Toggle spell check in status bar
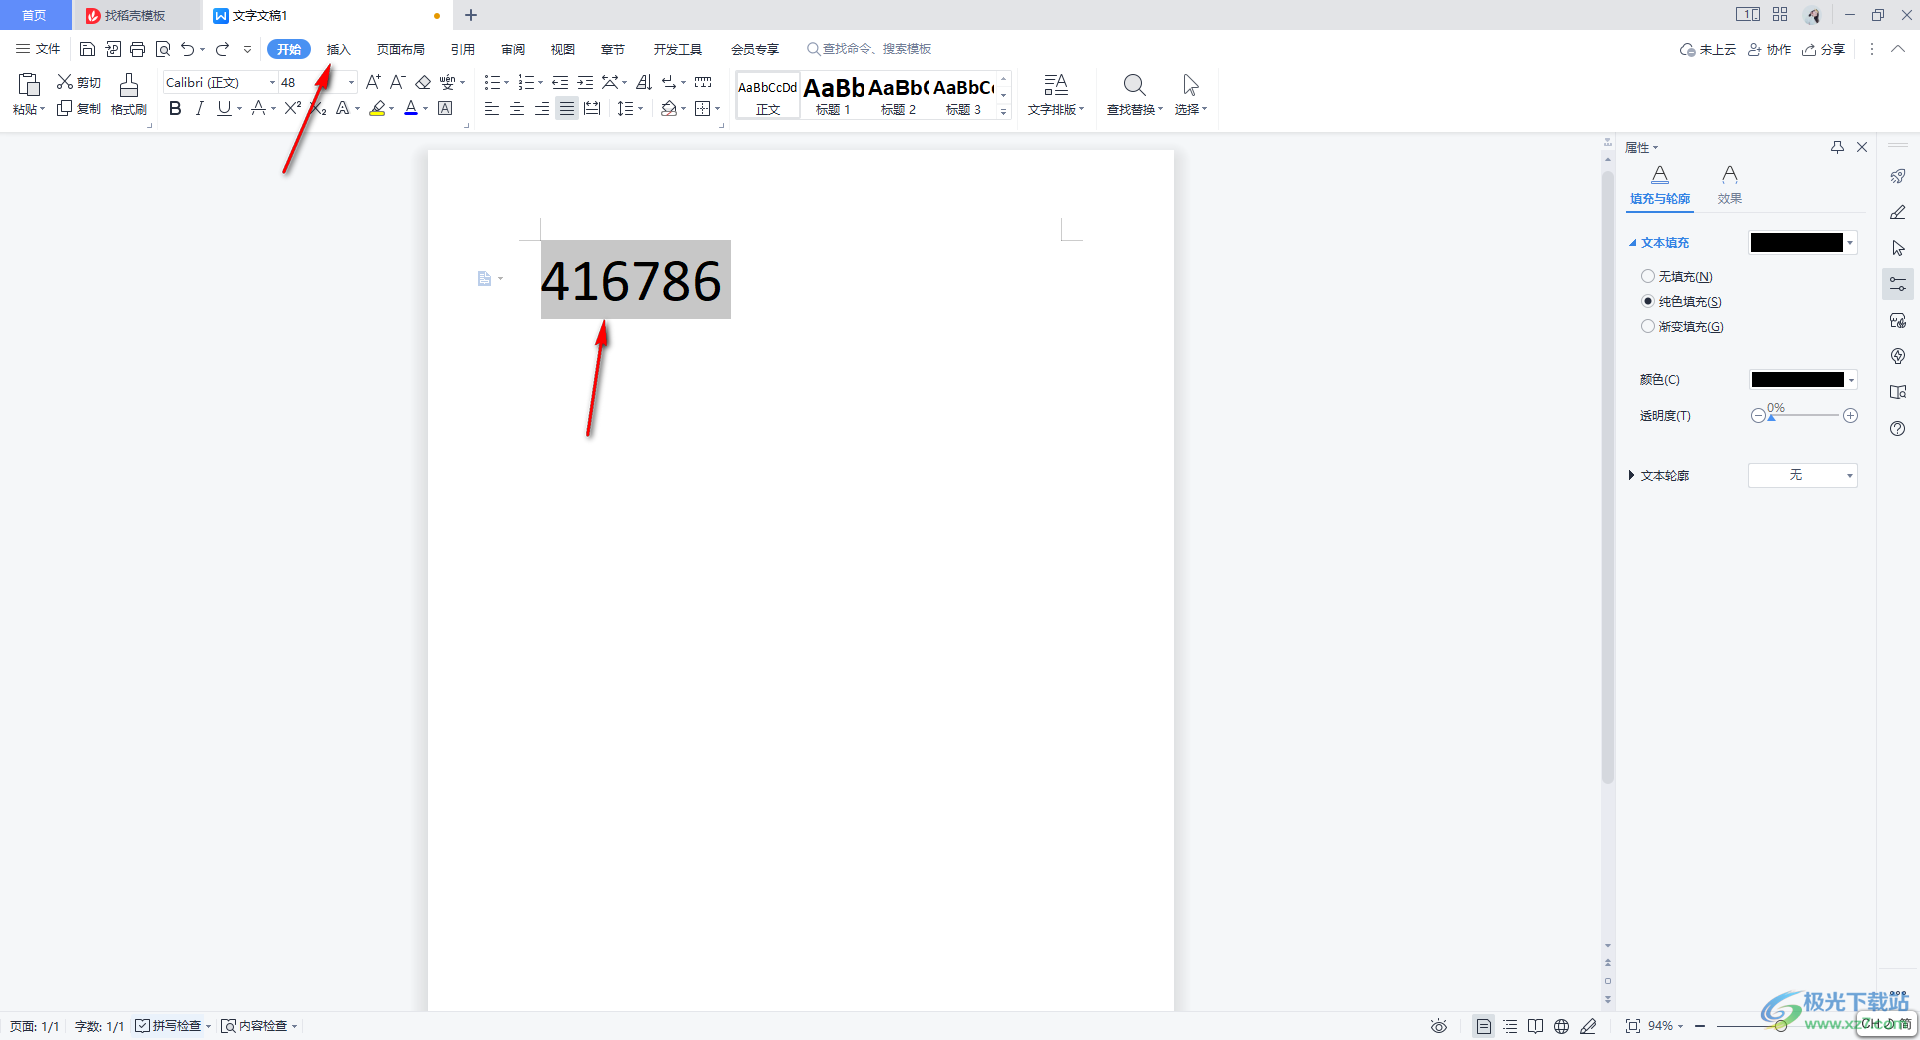The image size is (1920, 1040). point(172,1026)
